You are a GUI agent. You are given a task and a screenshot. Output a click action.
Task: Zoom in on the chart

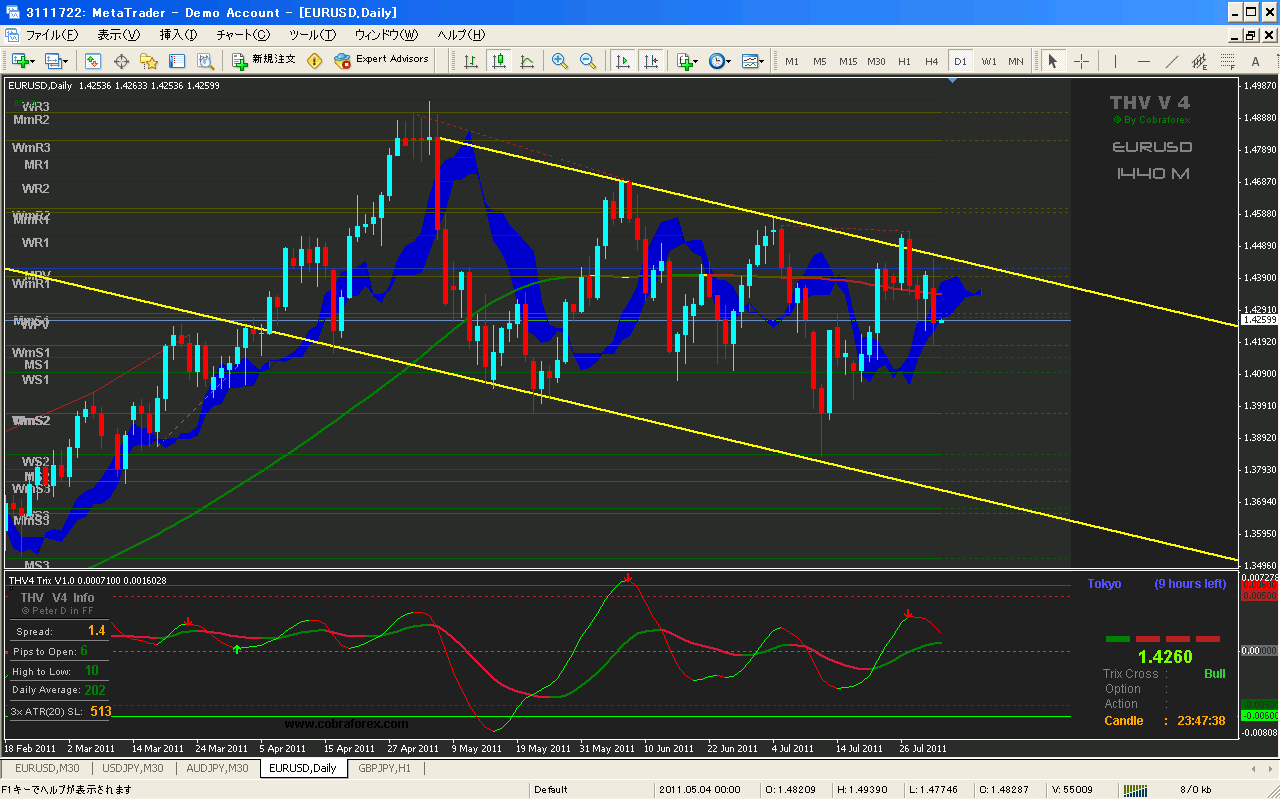[x=559, y=61]
